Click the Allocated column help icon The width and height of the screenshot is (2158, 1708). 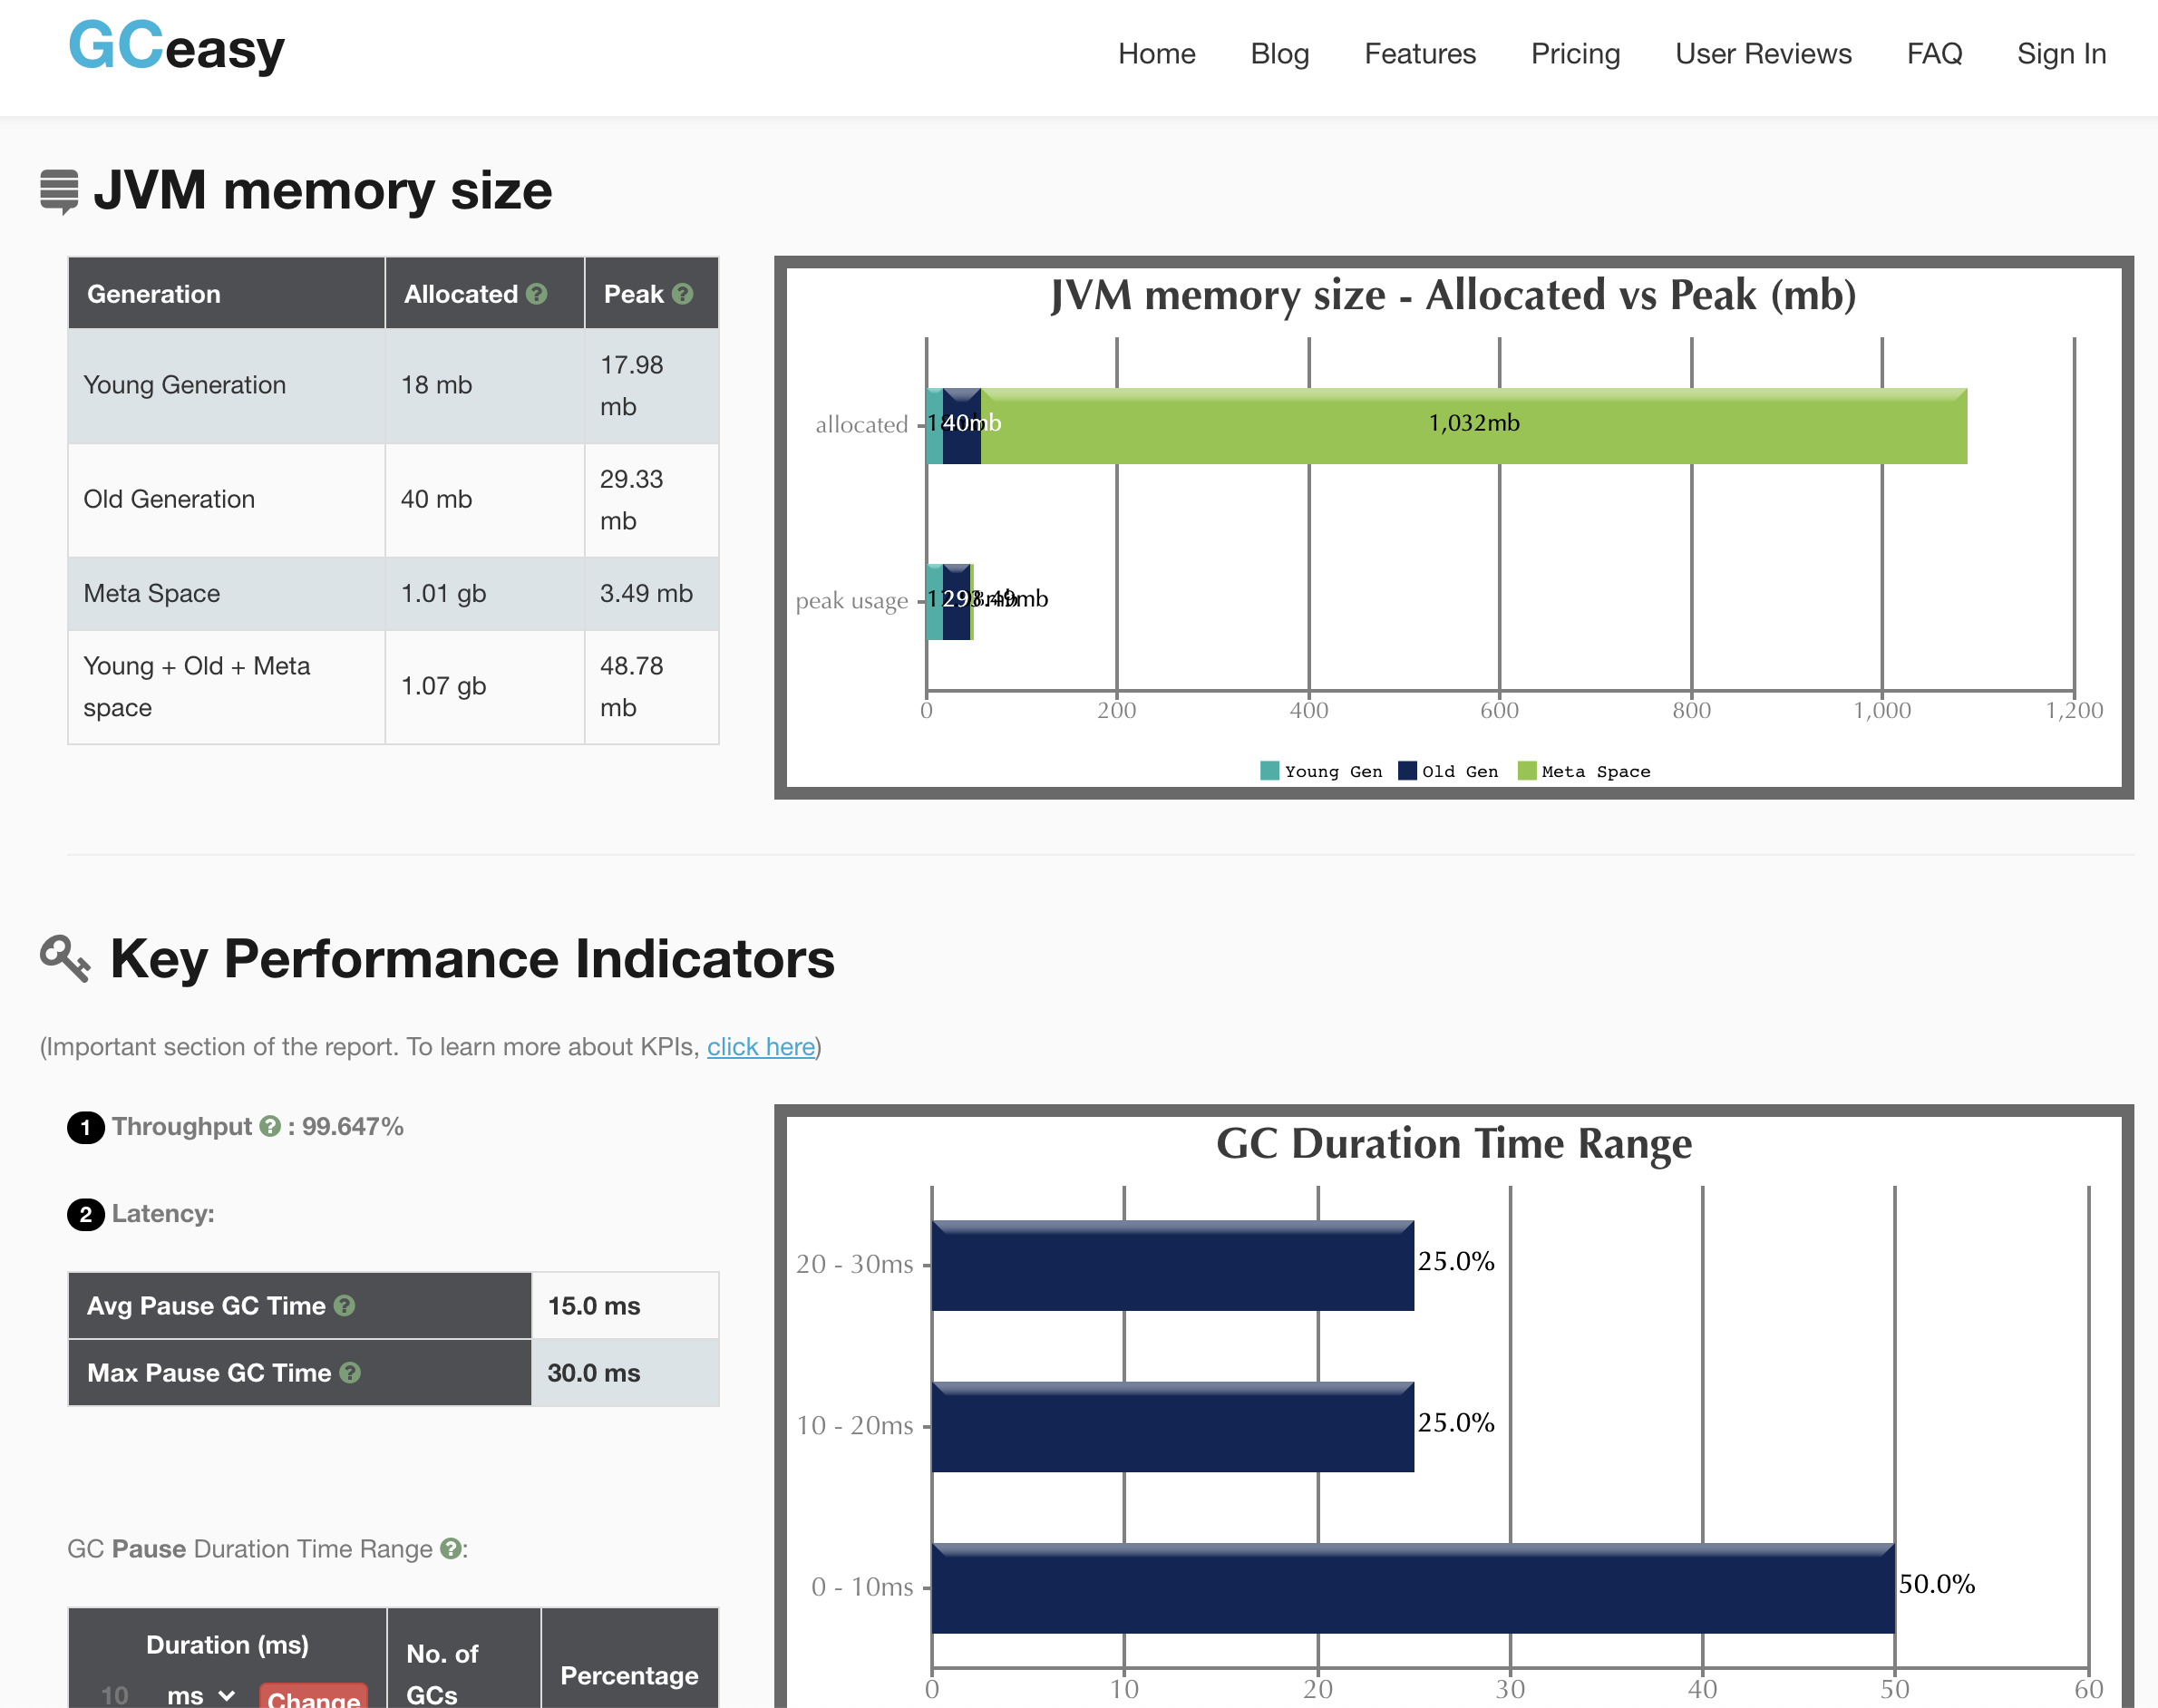point(537,294)
